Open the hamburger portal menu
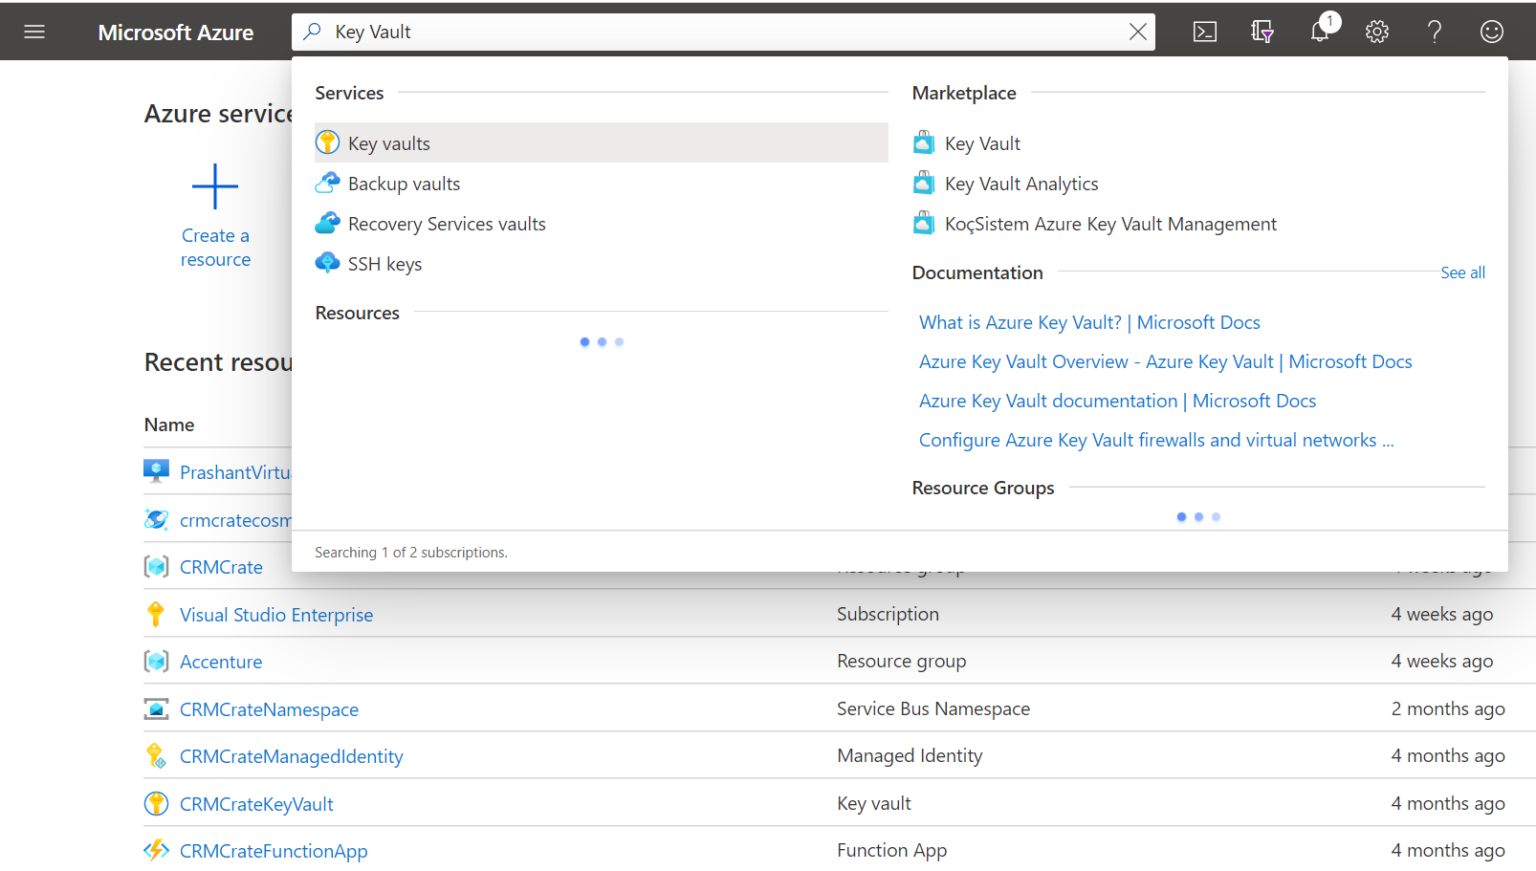Image resolution: width=1536 pixels, height=871 pixels. 34,32
